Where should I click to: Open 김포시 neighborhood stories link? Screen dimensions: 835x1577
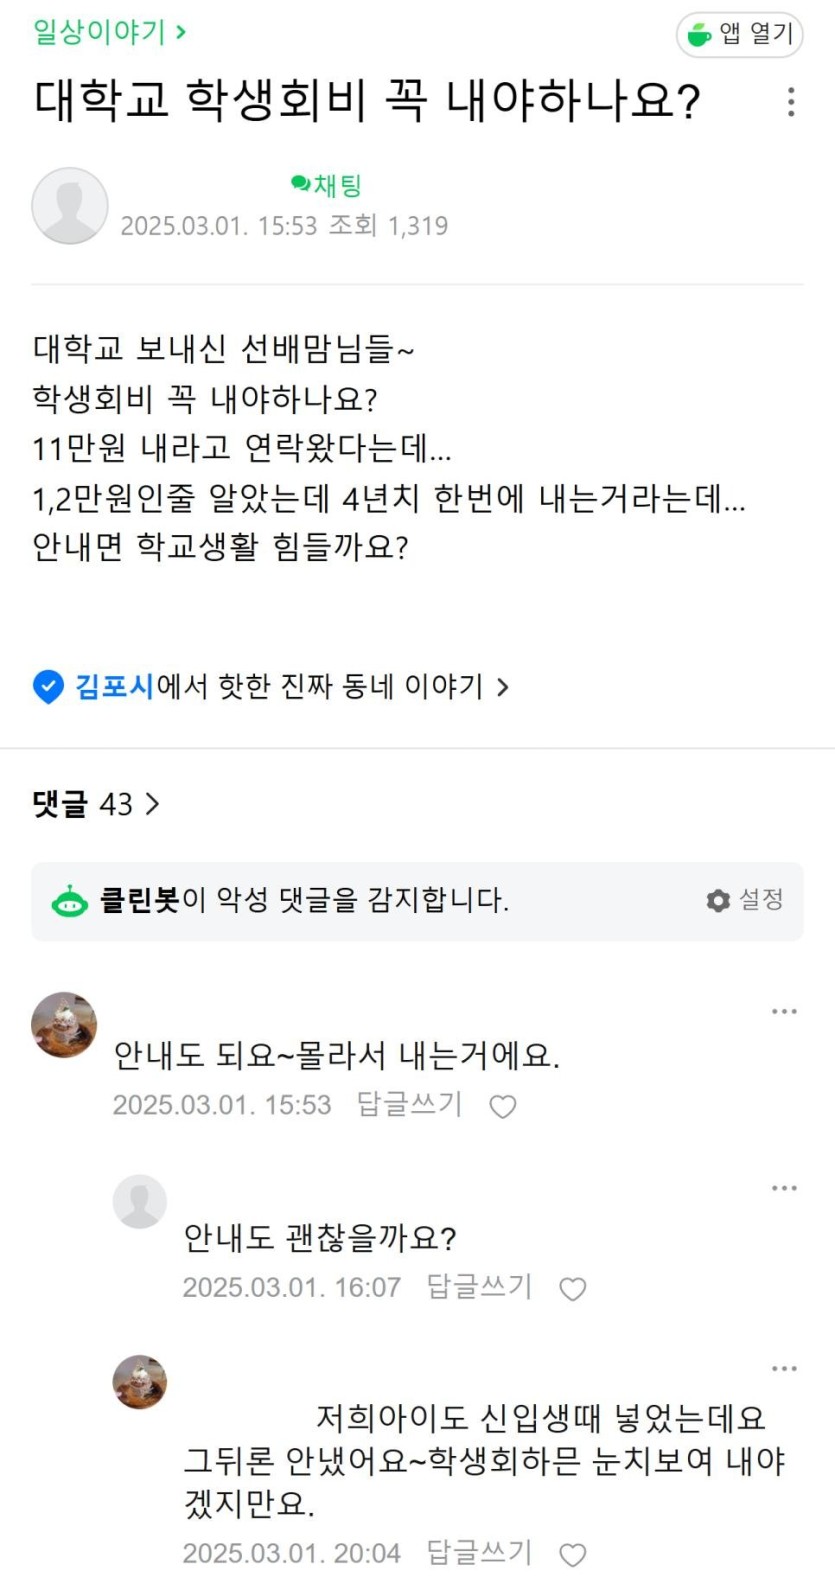(x=290, y=687)
